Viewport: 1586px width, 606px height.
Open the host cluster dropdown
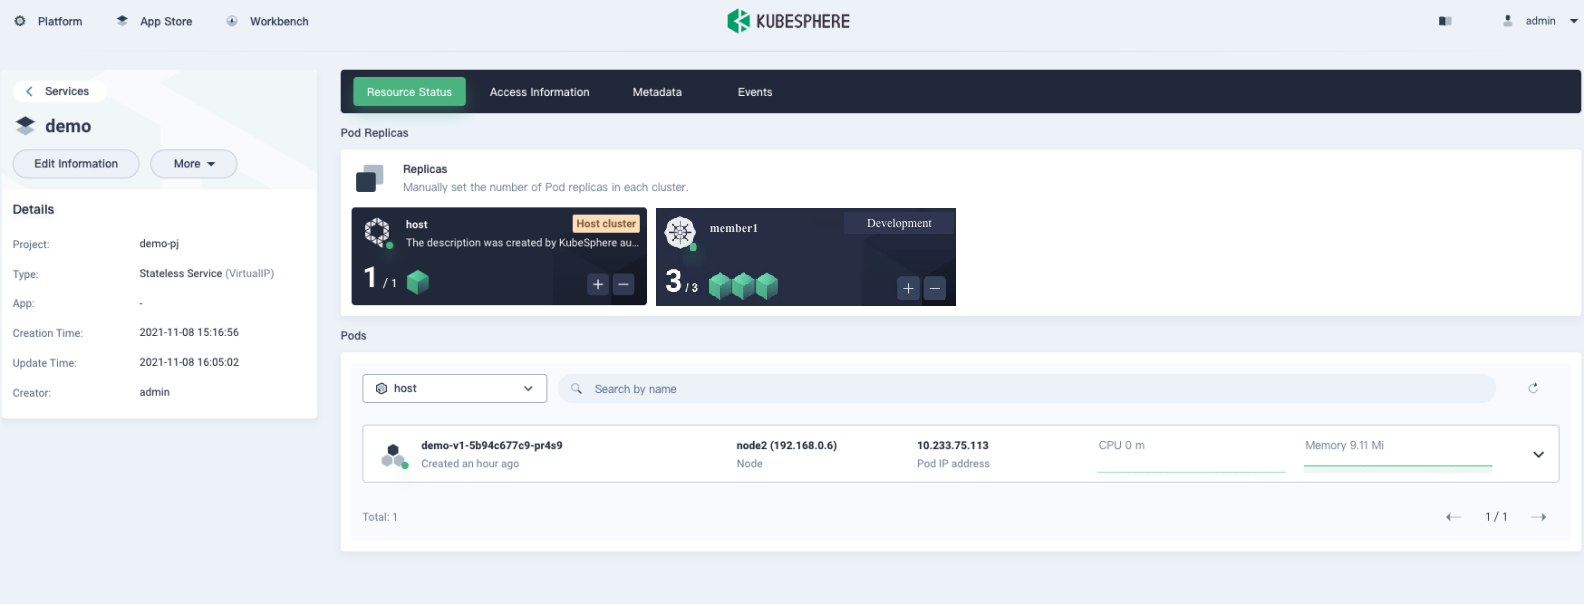pos(454,388)
